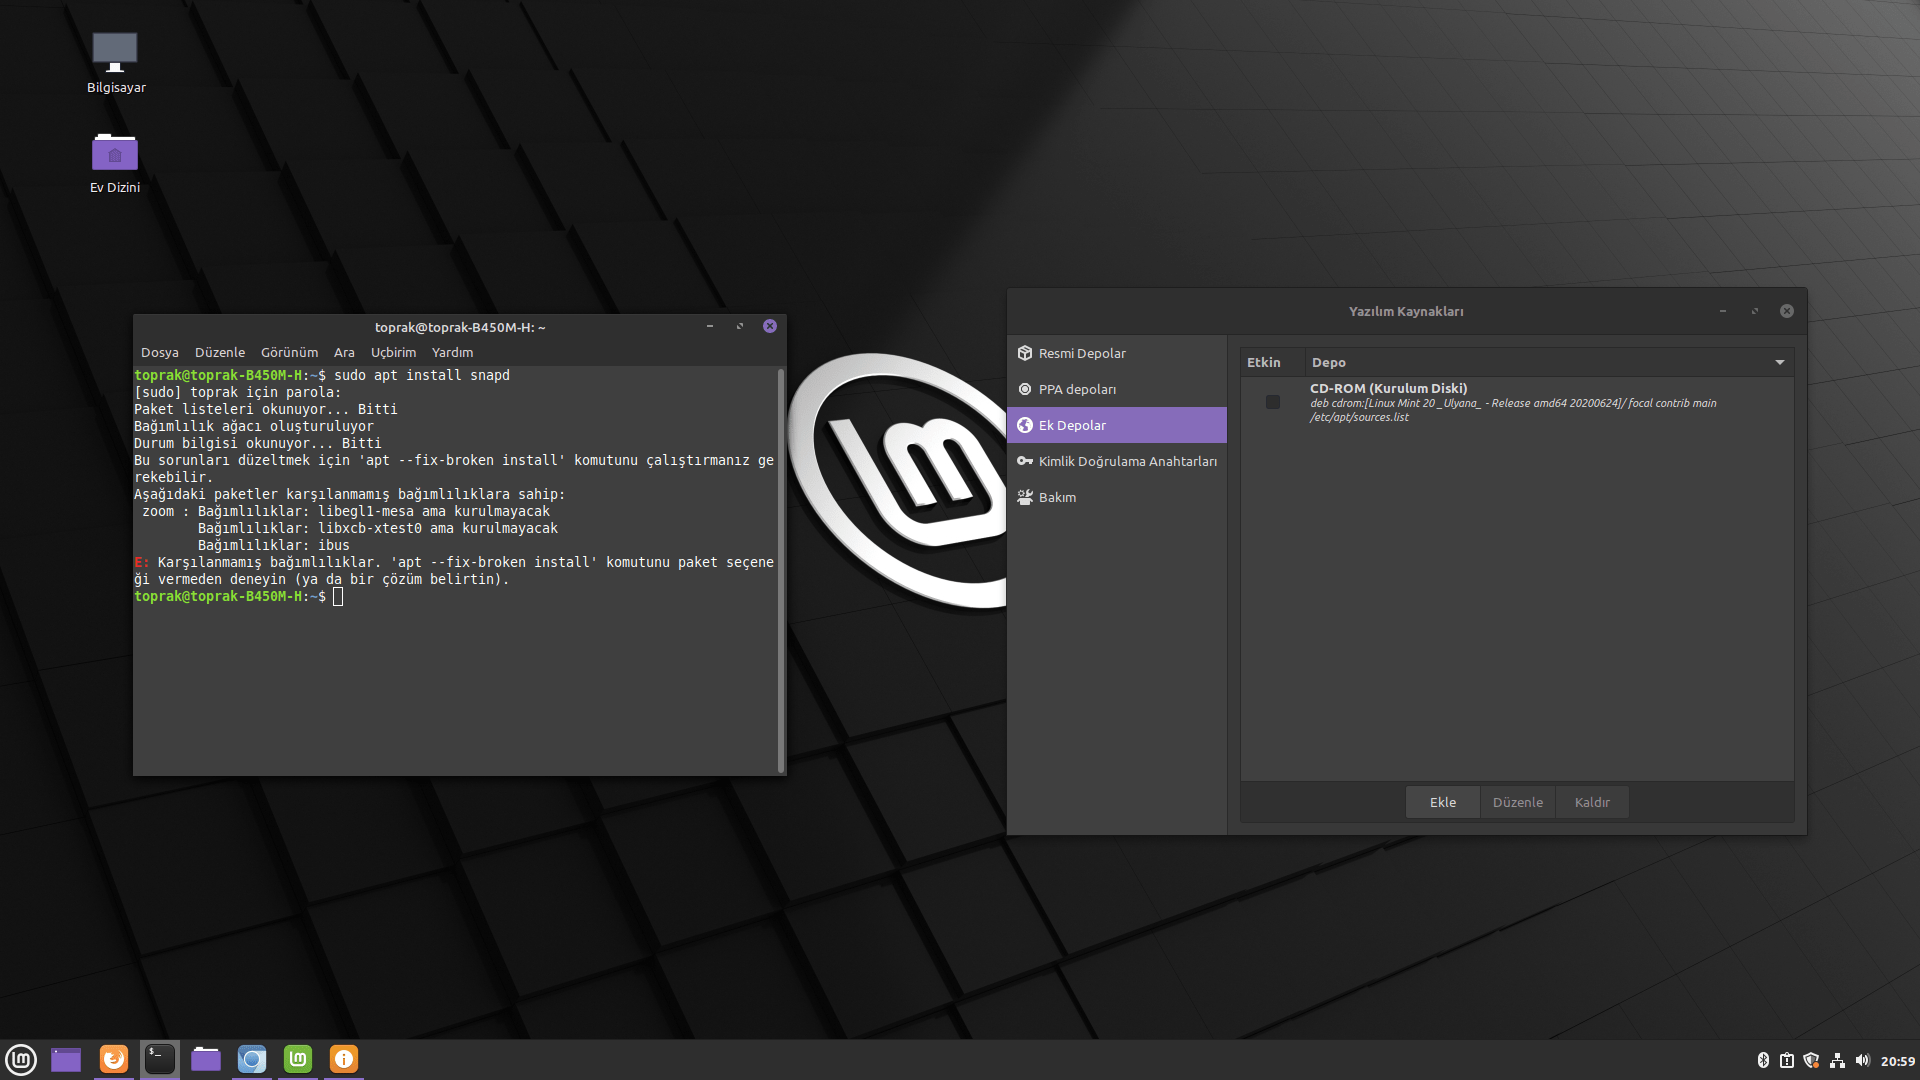Viewport: 1920px width, 1080px height.
Task: Open the Görünüm menu
Action: 289,352
